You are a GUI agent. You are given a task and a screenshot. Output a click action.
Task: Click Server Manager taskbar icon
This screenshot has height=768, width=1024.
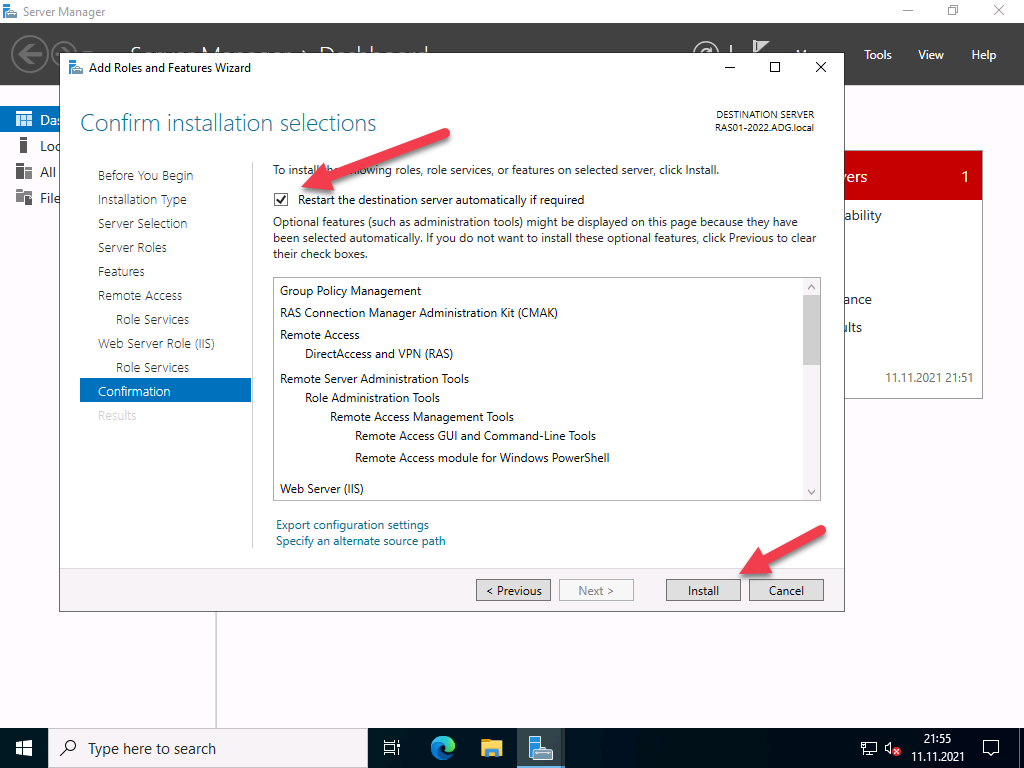click(541, 748)
